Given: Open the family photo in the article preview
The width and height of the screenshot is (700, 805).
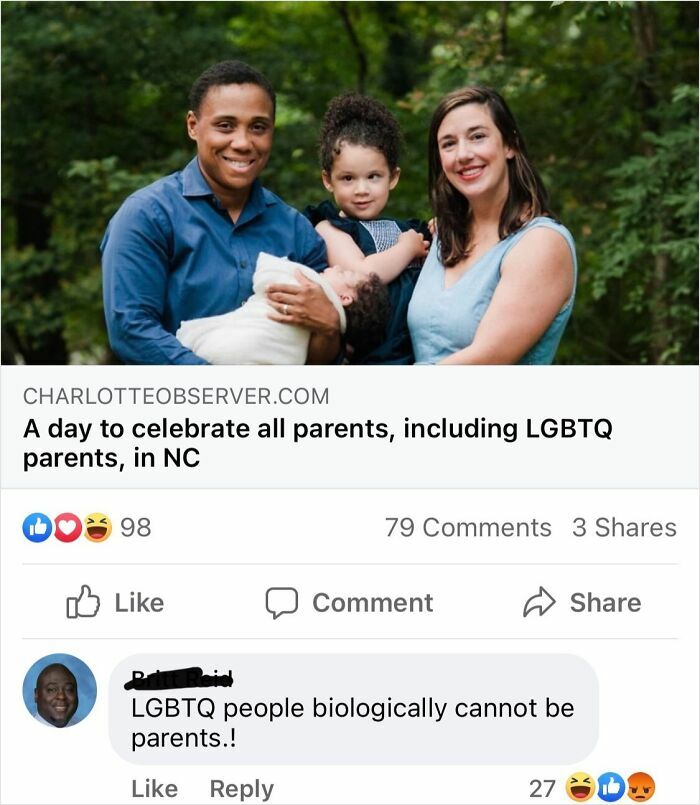Looking at the screenshot, I should (x=350, y=182).
